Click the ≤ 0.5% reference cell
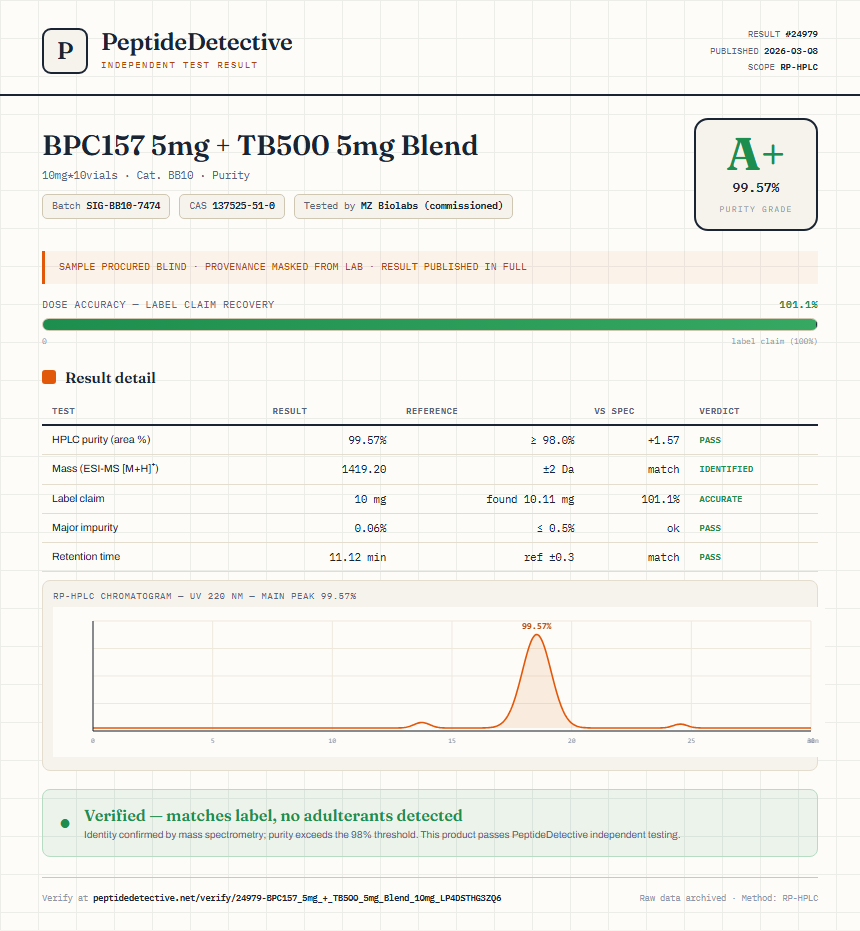Image resolution: width=860 pixels, height=931 pixels. click(x=555, y=528)
